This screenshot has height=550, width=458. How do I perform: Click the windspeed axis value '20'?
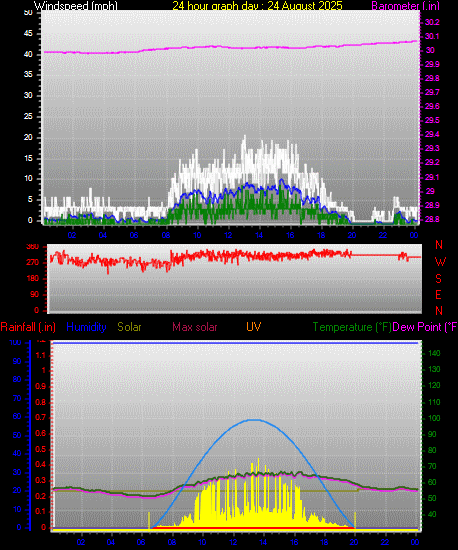point(28,138)
